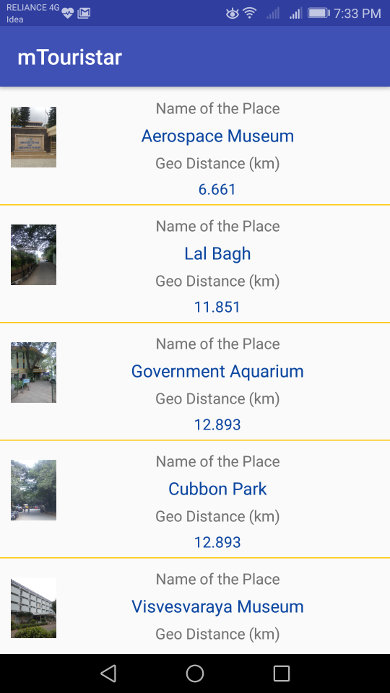Image resolution: width=390 pixels, height=693 pixels.
Task: Open the Aerospace Museum thumbnail photo
Action: tap(34, 137)
